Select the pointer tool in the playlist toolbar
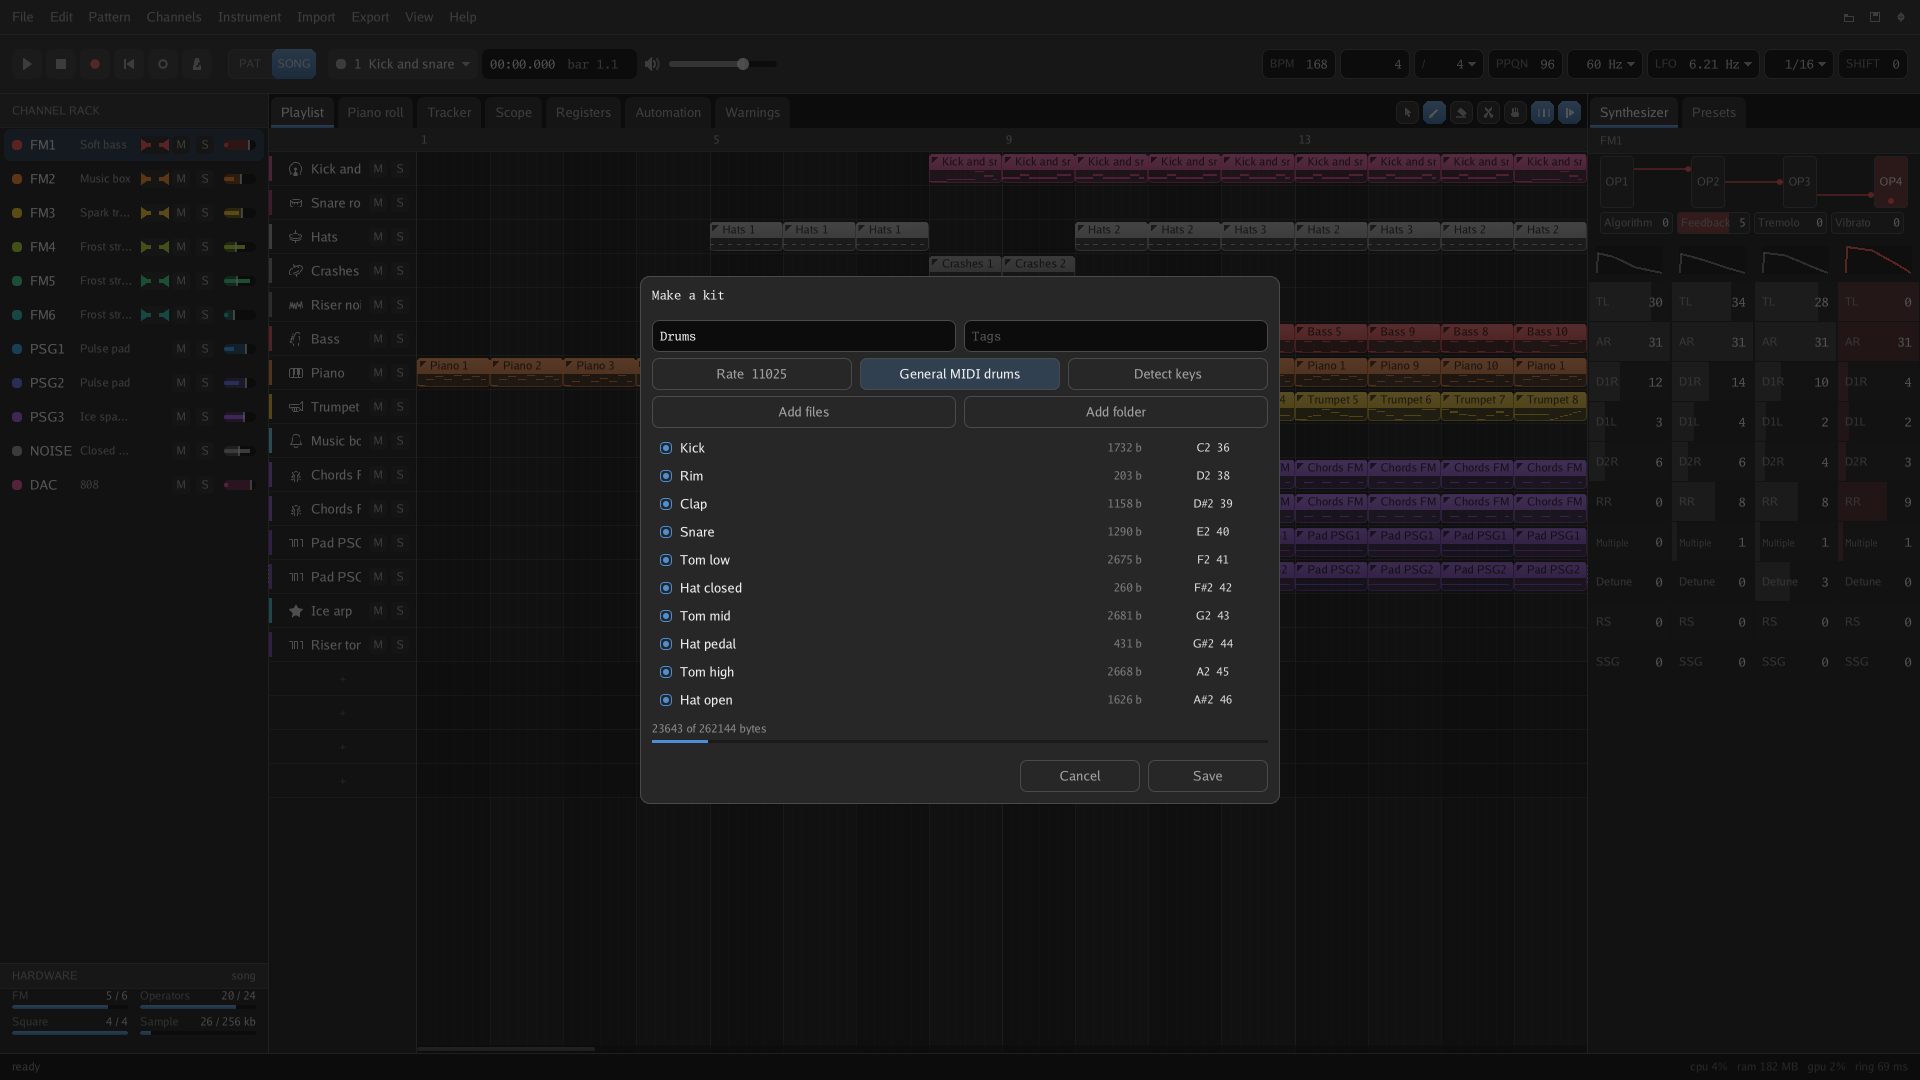Viewport: 1920px width, 1080px height. 1407,113
